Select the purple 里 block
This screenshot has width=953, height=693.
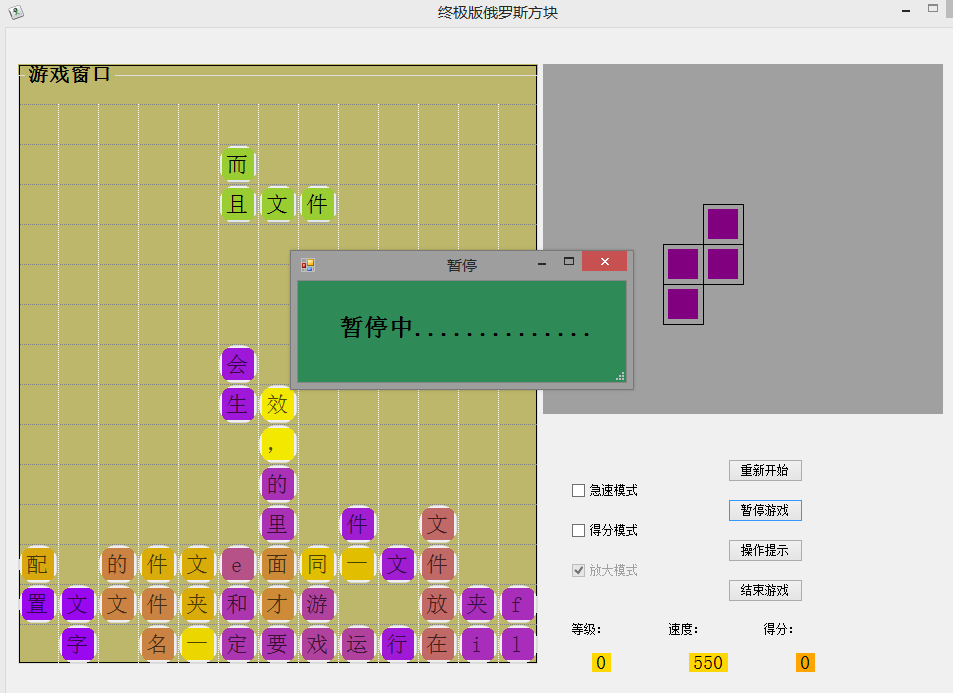coord(278,524)
